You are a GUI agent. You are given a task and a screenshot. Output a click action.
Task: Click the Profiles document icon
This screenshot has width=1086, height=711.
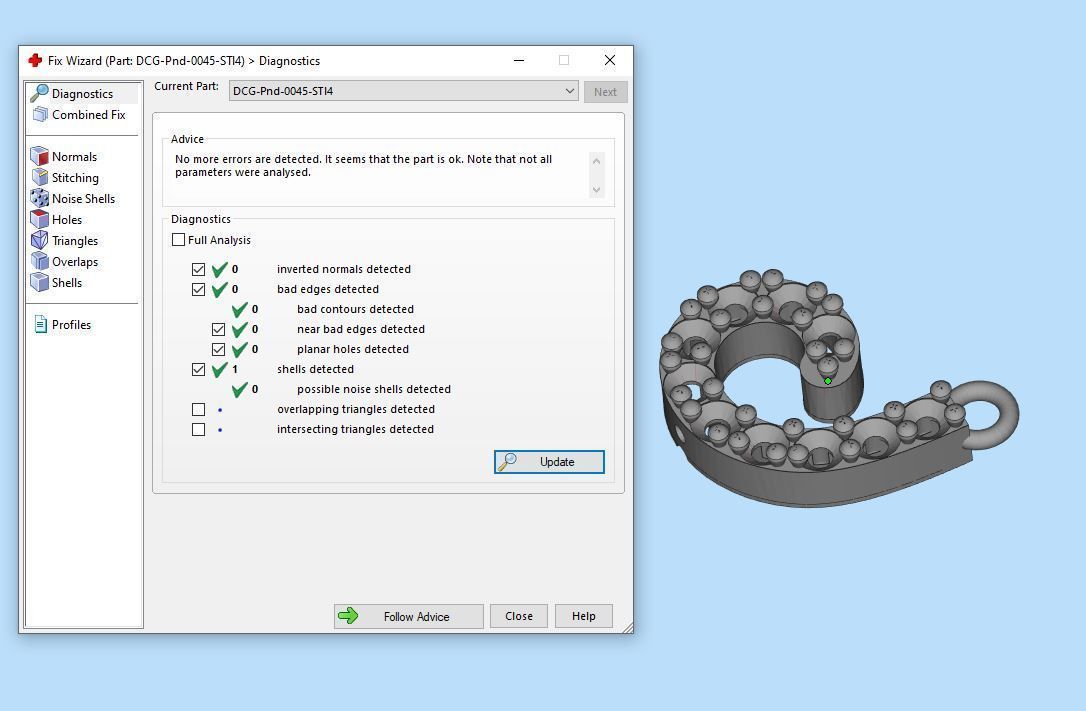41,324
